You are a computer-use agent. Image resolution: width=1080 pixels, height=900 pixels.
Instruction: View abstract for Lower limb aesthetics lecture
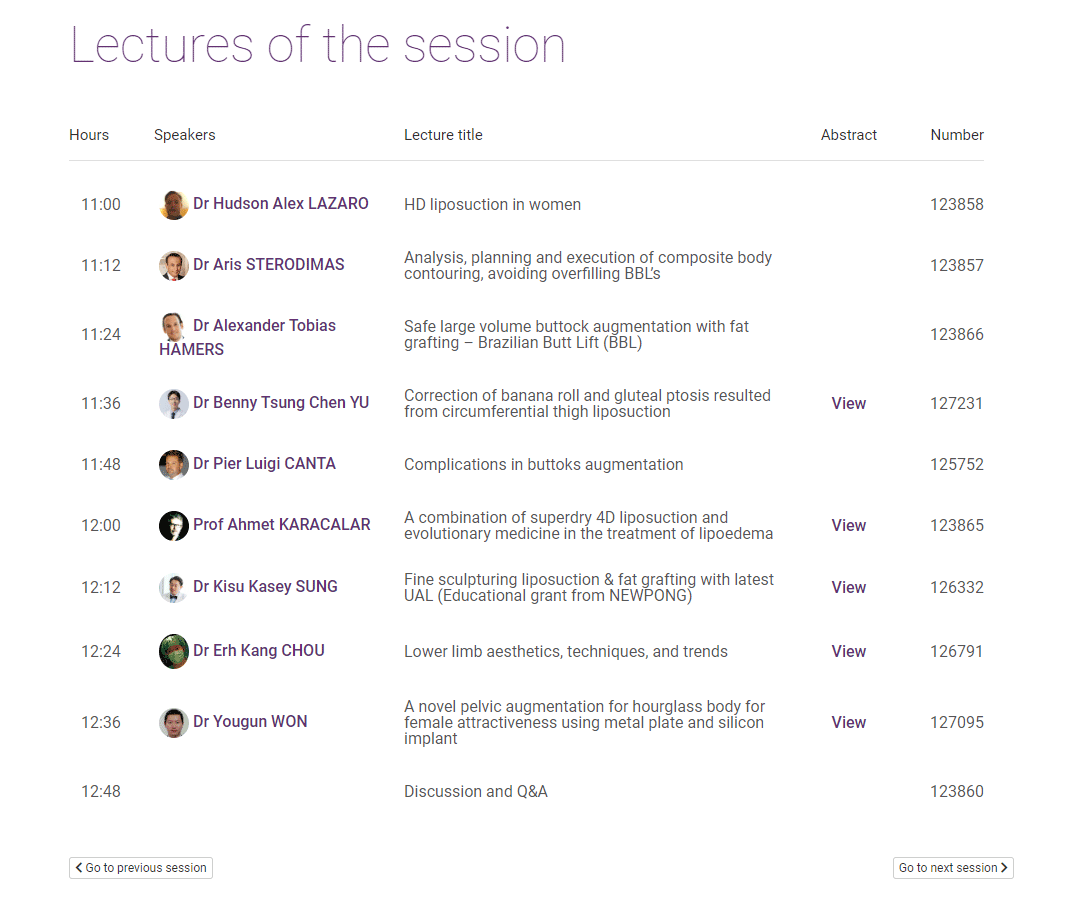[x=849, y=651]
